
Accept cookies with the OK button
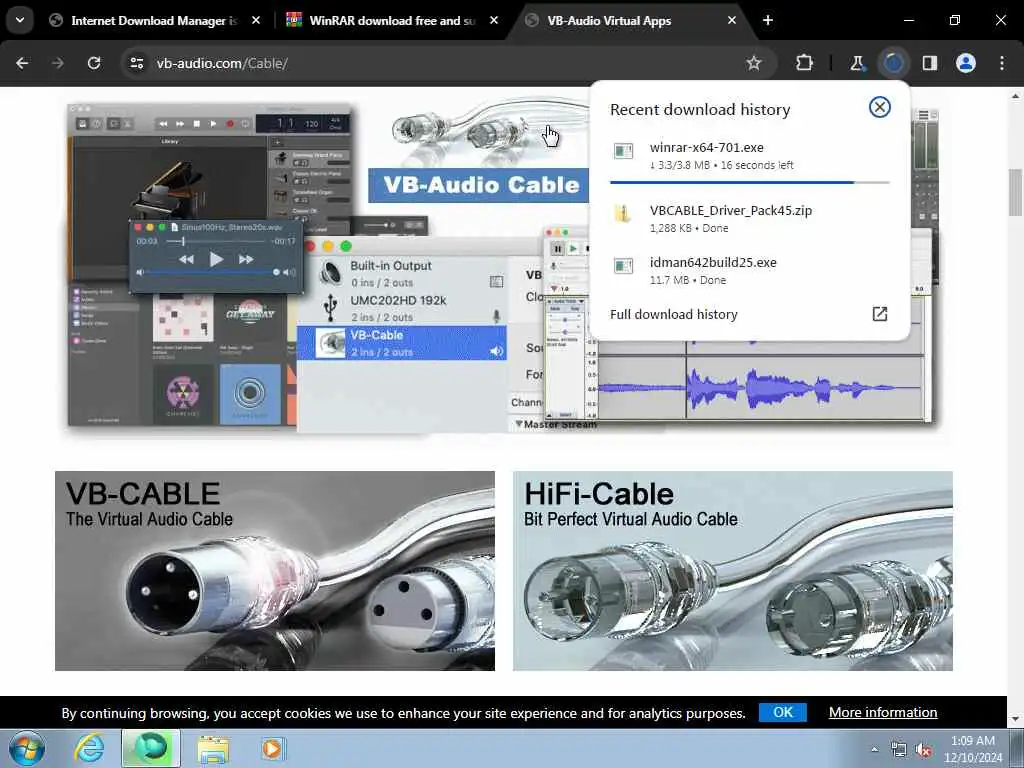782,712
